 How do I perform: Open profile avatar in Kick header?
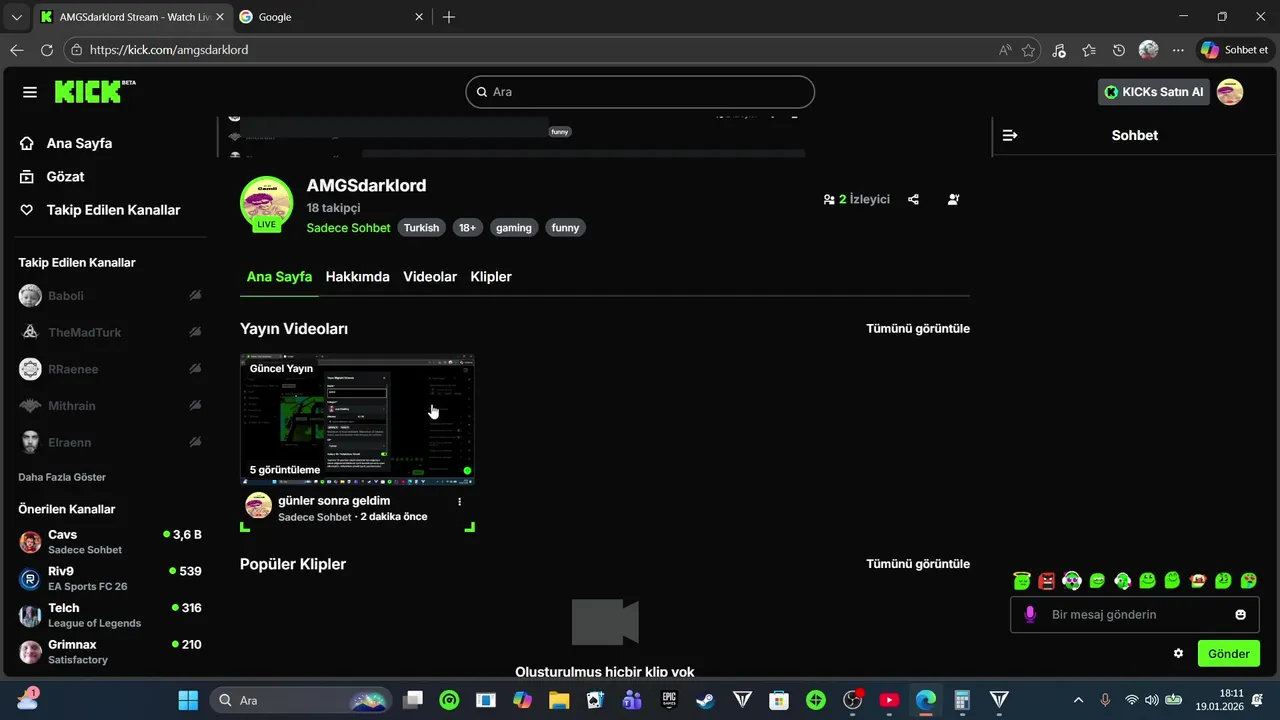[x=1230, y=92]
